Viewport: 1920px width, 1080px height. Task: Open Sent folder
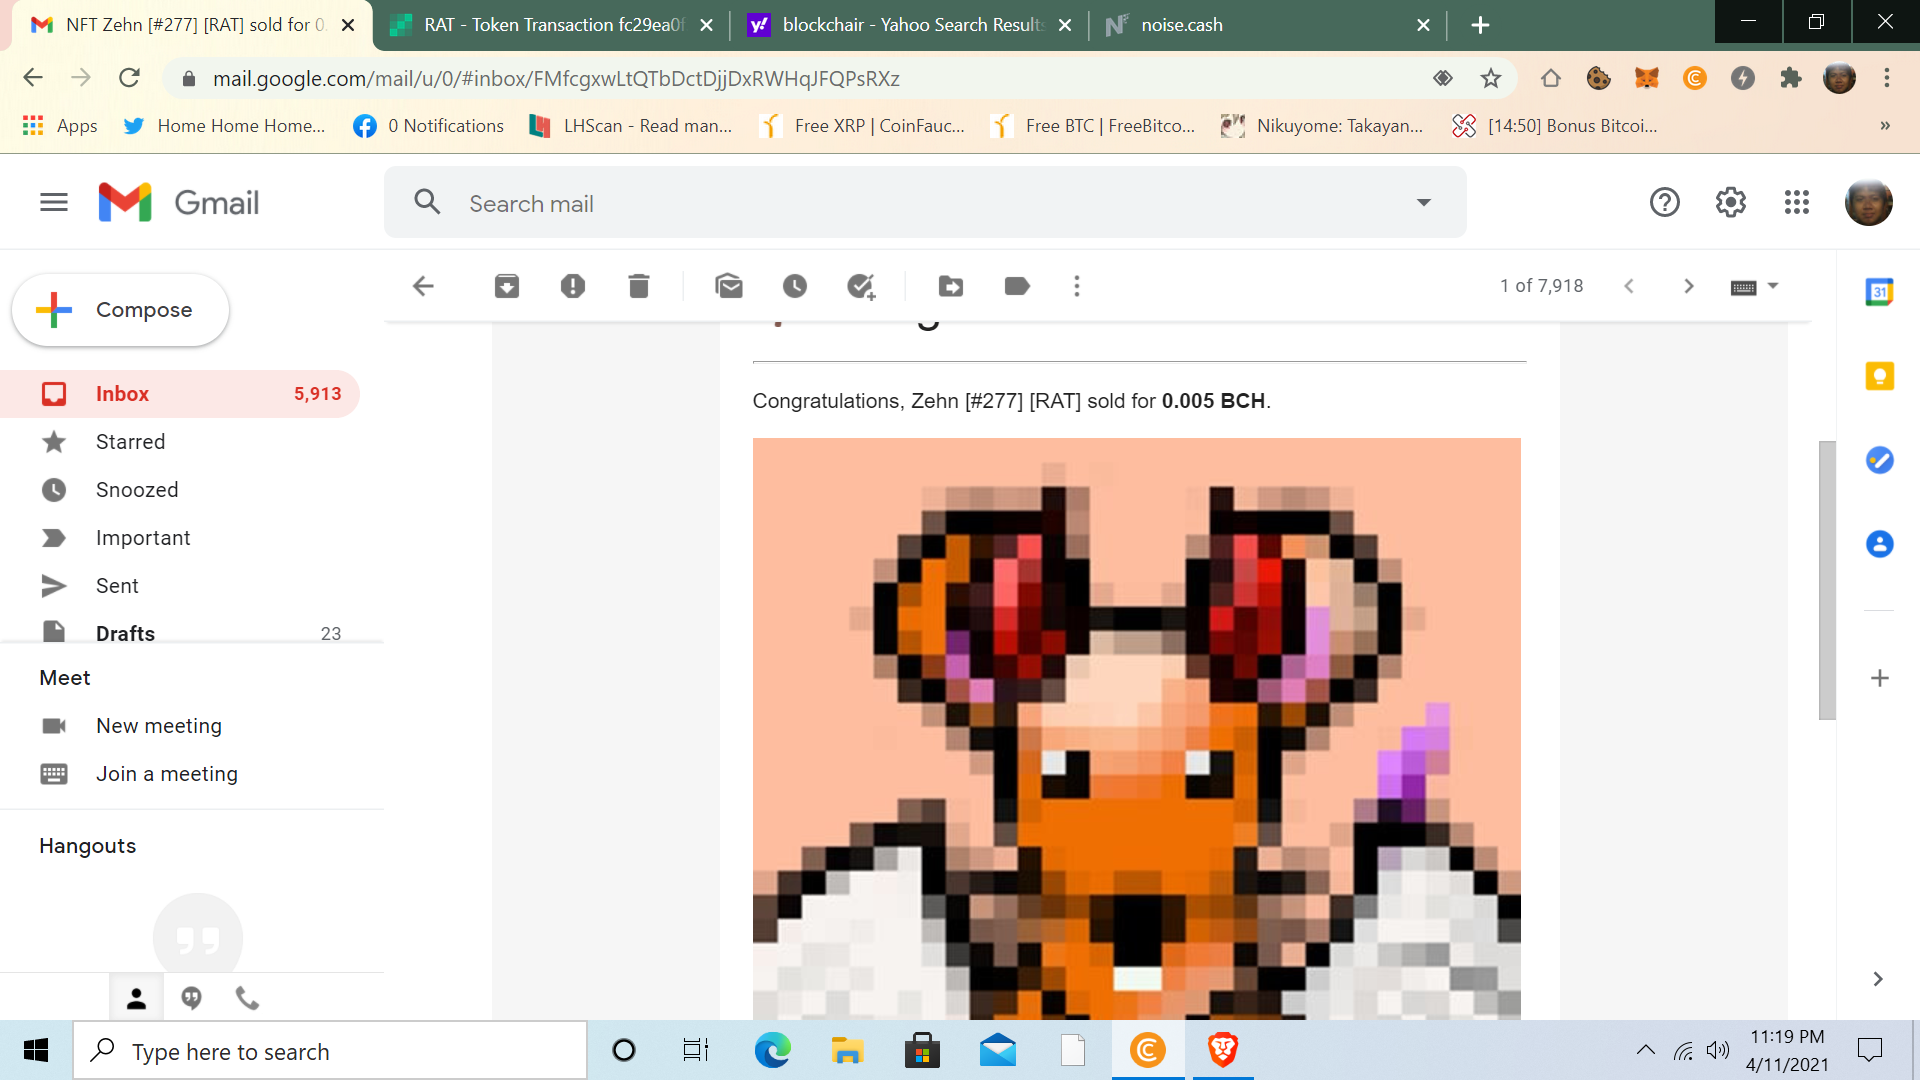(x=180, y=586)
